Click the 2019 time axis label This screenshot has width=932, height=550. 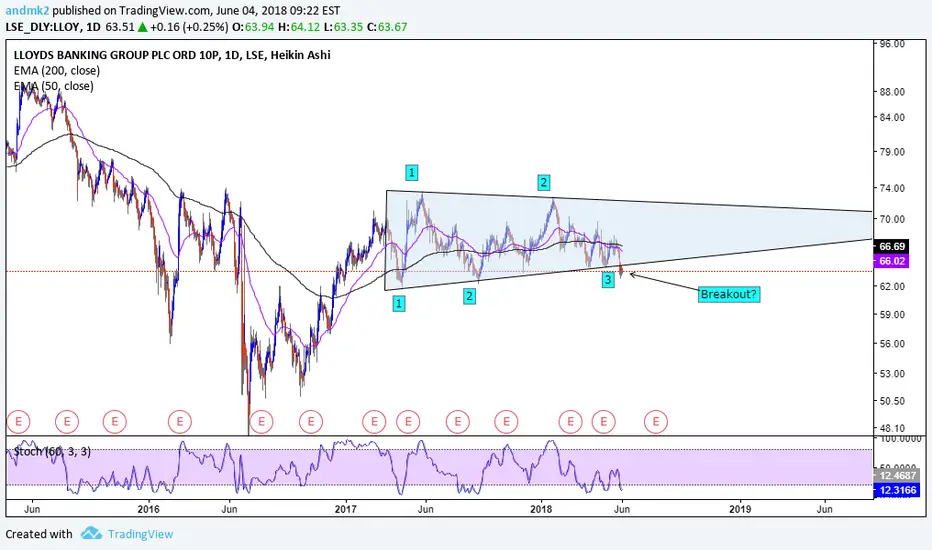tap(739, 509)
